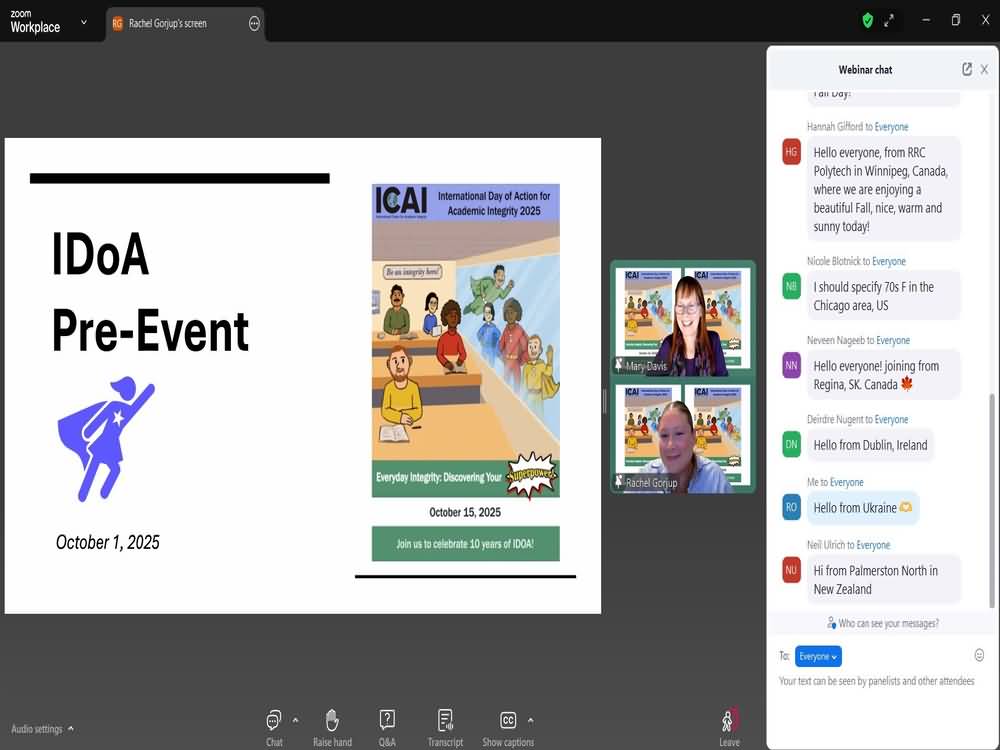Click the Raise hand icon
The image size is (1000, 750).
point(332,721)
